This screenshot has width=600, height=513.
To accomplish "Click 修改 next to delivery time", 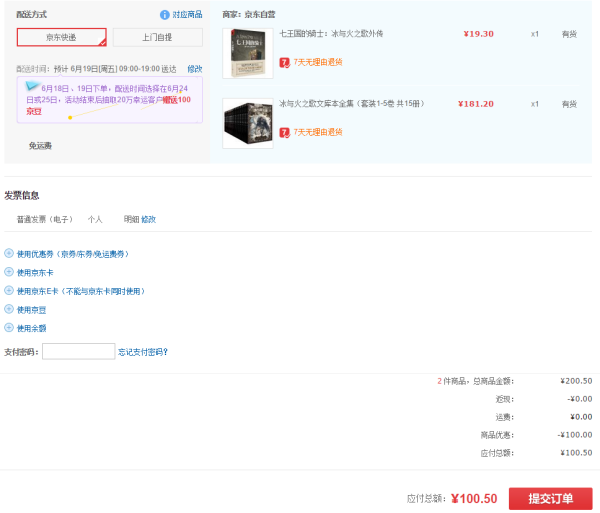I will [x=195, y=69].
